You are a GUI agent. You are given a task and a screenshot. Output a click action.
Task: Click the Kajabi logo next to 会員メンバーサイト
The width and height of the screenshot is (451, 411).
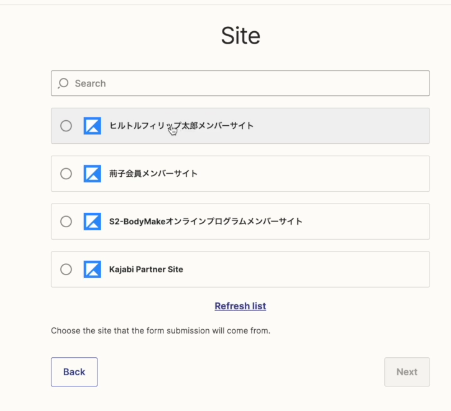click(92, 174)
